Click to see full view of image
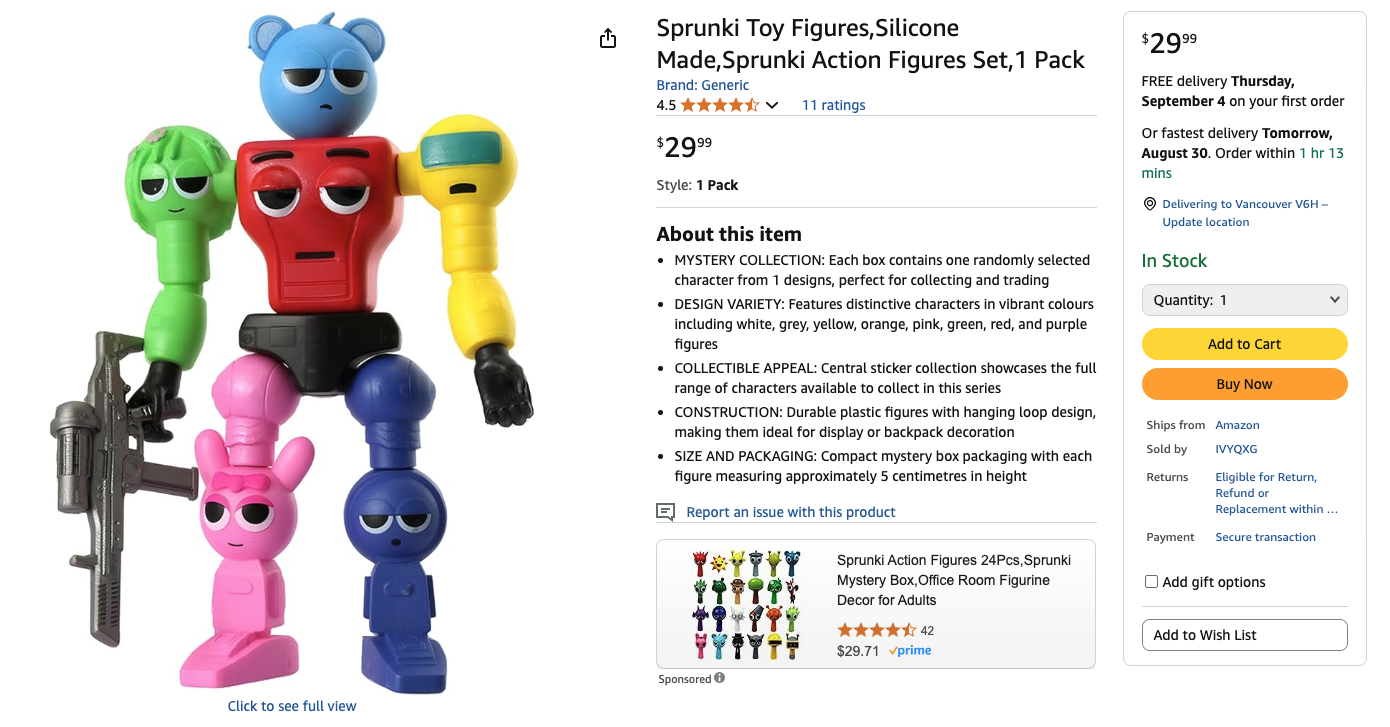Screen dimensions: 1390x727 coord(292,706)
